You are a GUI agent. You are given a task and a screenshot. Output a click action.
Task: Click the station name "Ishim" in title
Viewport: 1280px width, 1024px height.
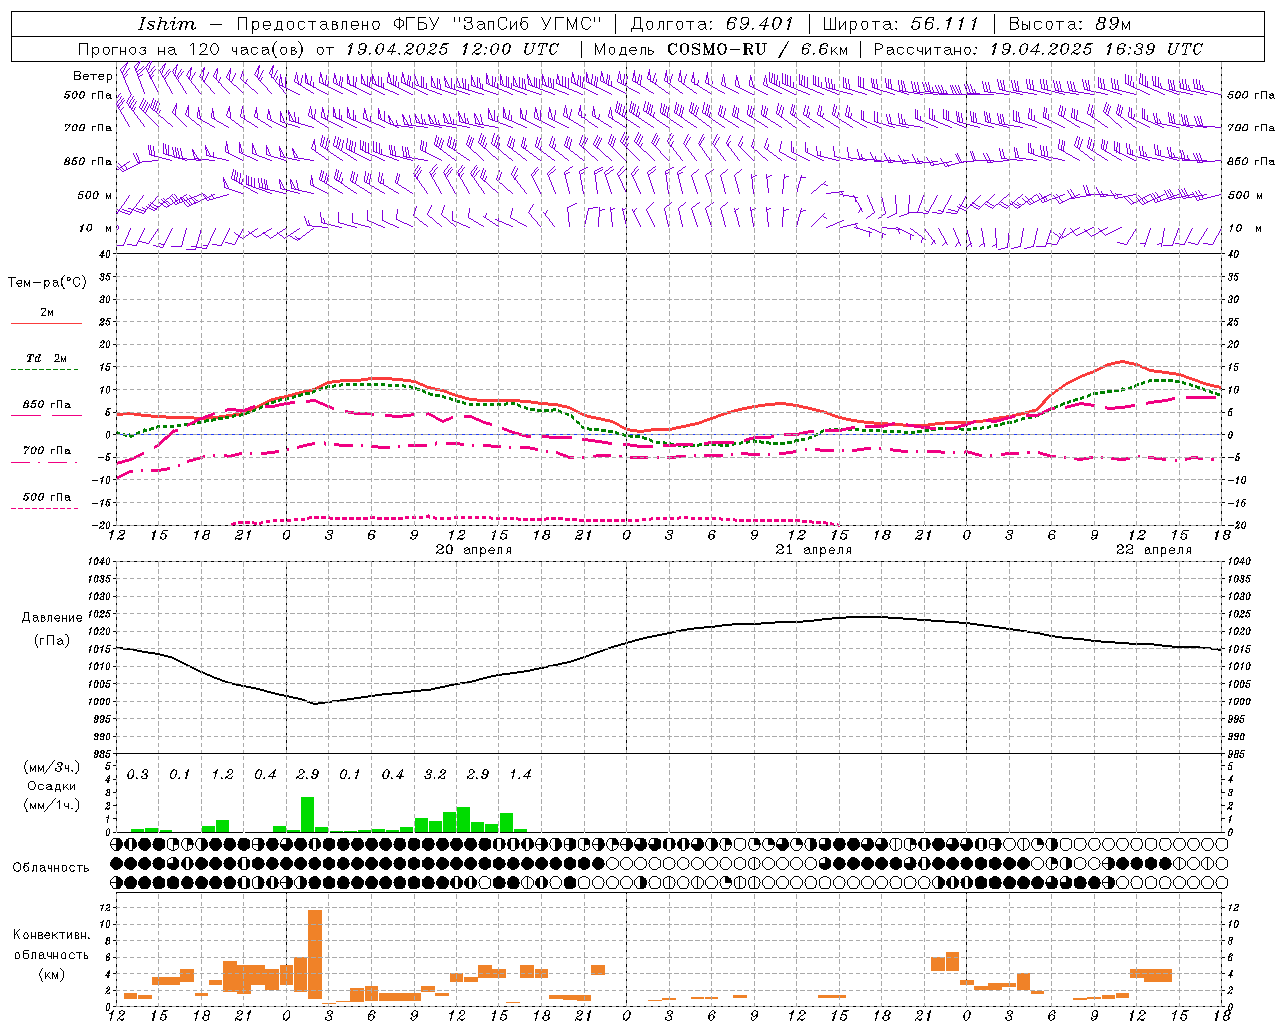[x=167, y=24]
